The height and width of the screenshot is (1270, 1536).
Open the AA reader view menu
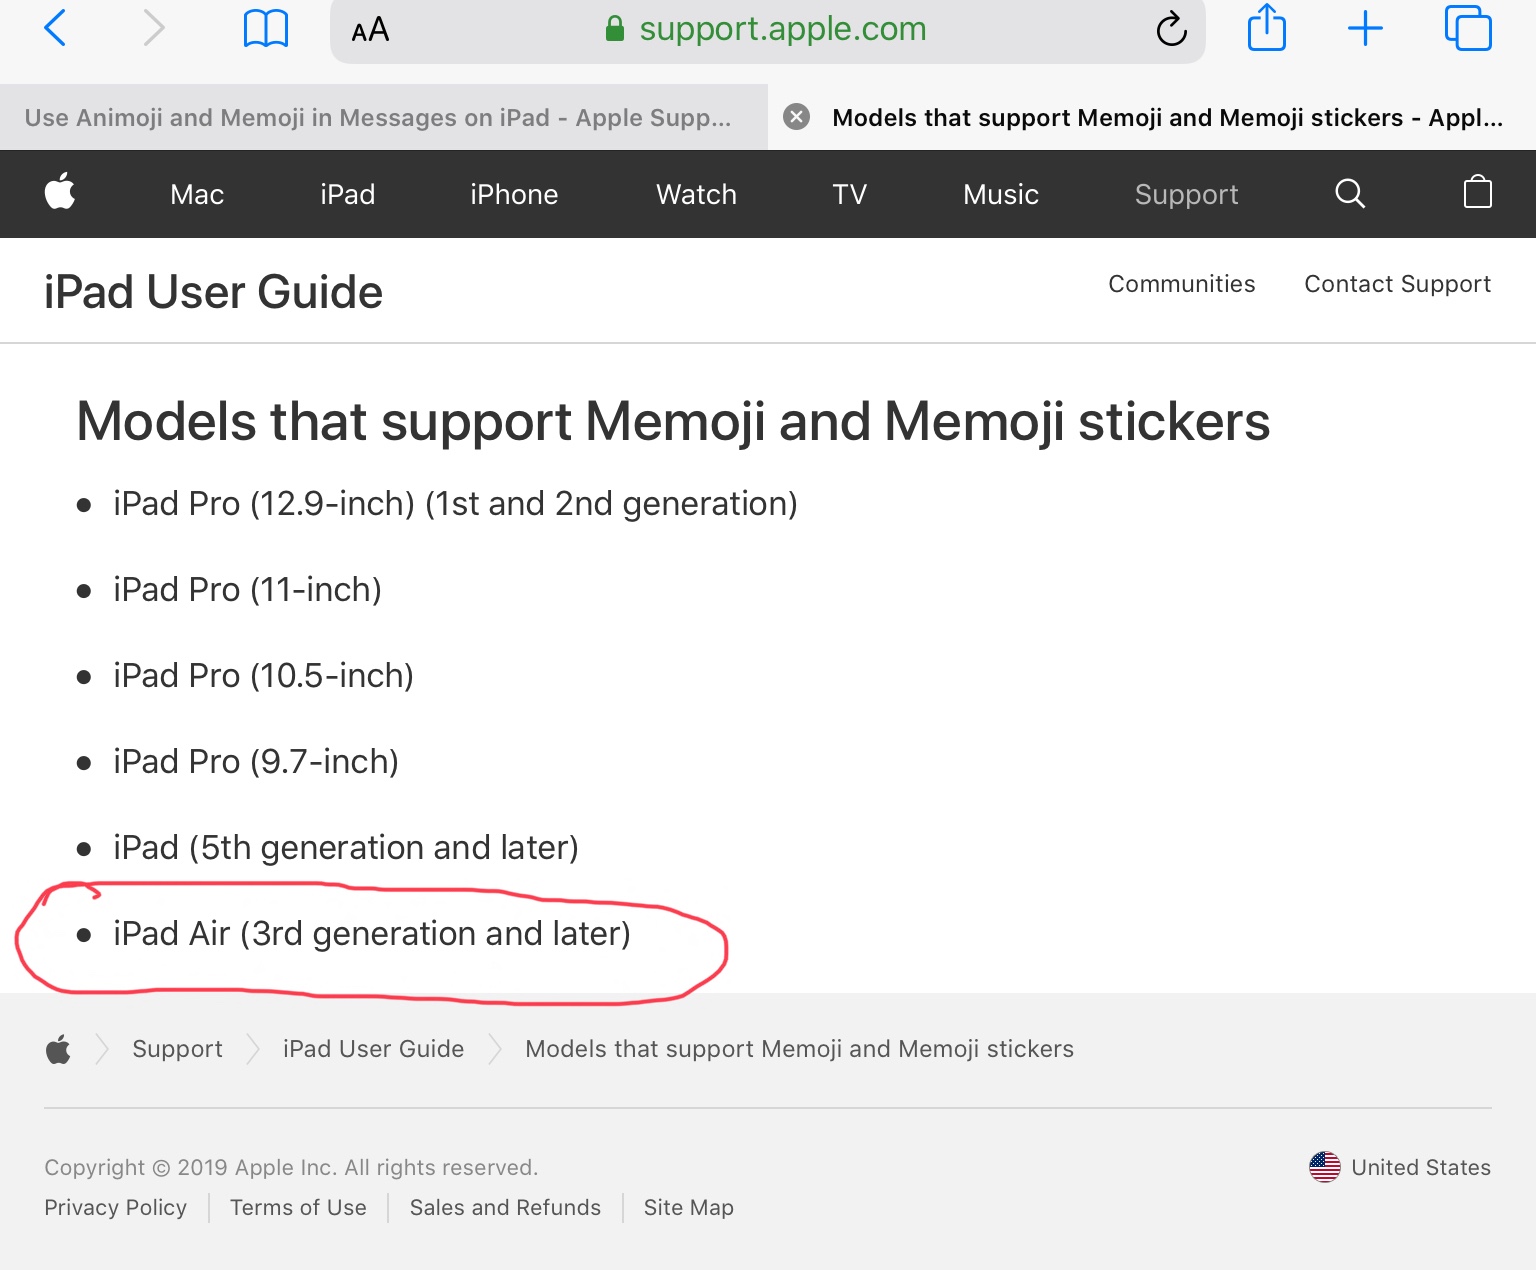coord(370,30)
